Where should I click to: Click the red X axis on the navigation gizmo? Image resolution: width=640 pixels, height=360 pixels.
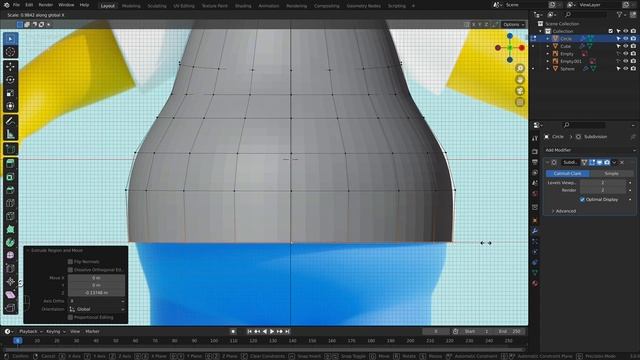coord(522,48)
